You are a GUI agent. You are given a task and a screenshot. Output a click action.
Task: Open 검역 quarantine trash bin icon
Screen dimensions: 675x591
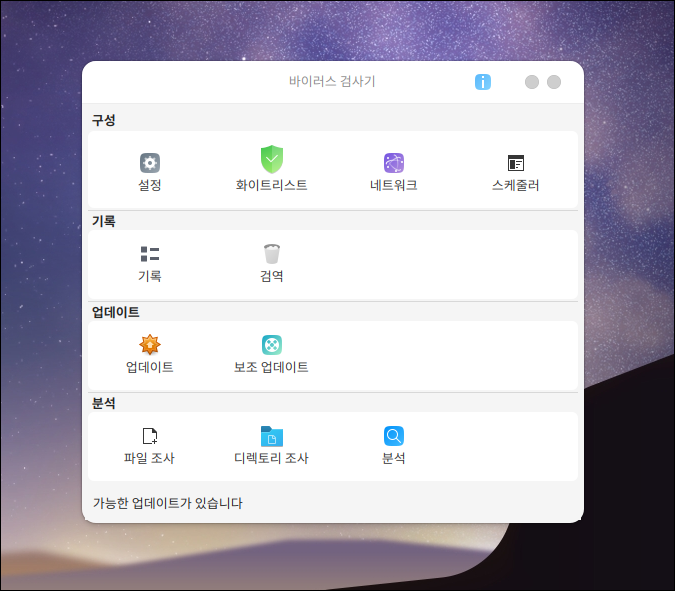272,254
